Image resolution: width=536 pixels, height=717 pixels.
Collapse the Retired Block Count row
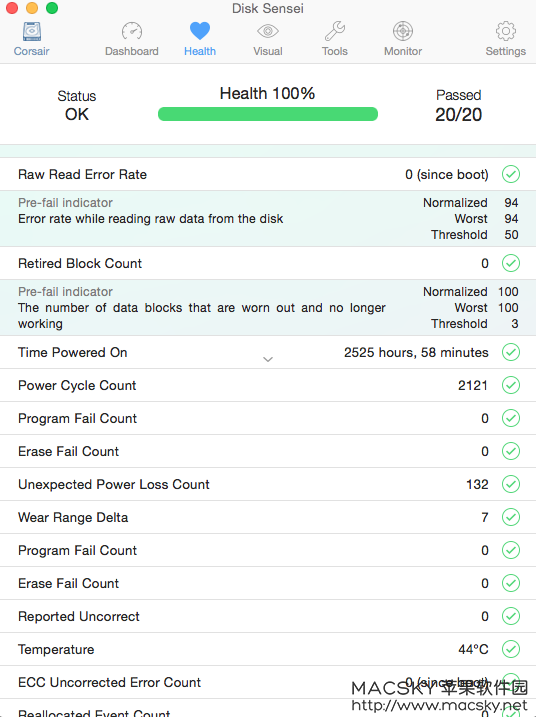[x=268, y=263]
